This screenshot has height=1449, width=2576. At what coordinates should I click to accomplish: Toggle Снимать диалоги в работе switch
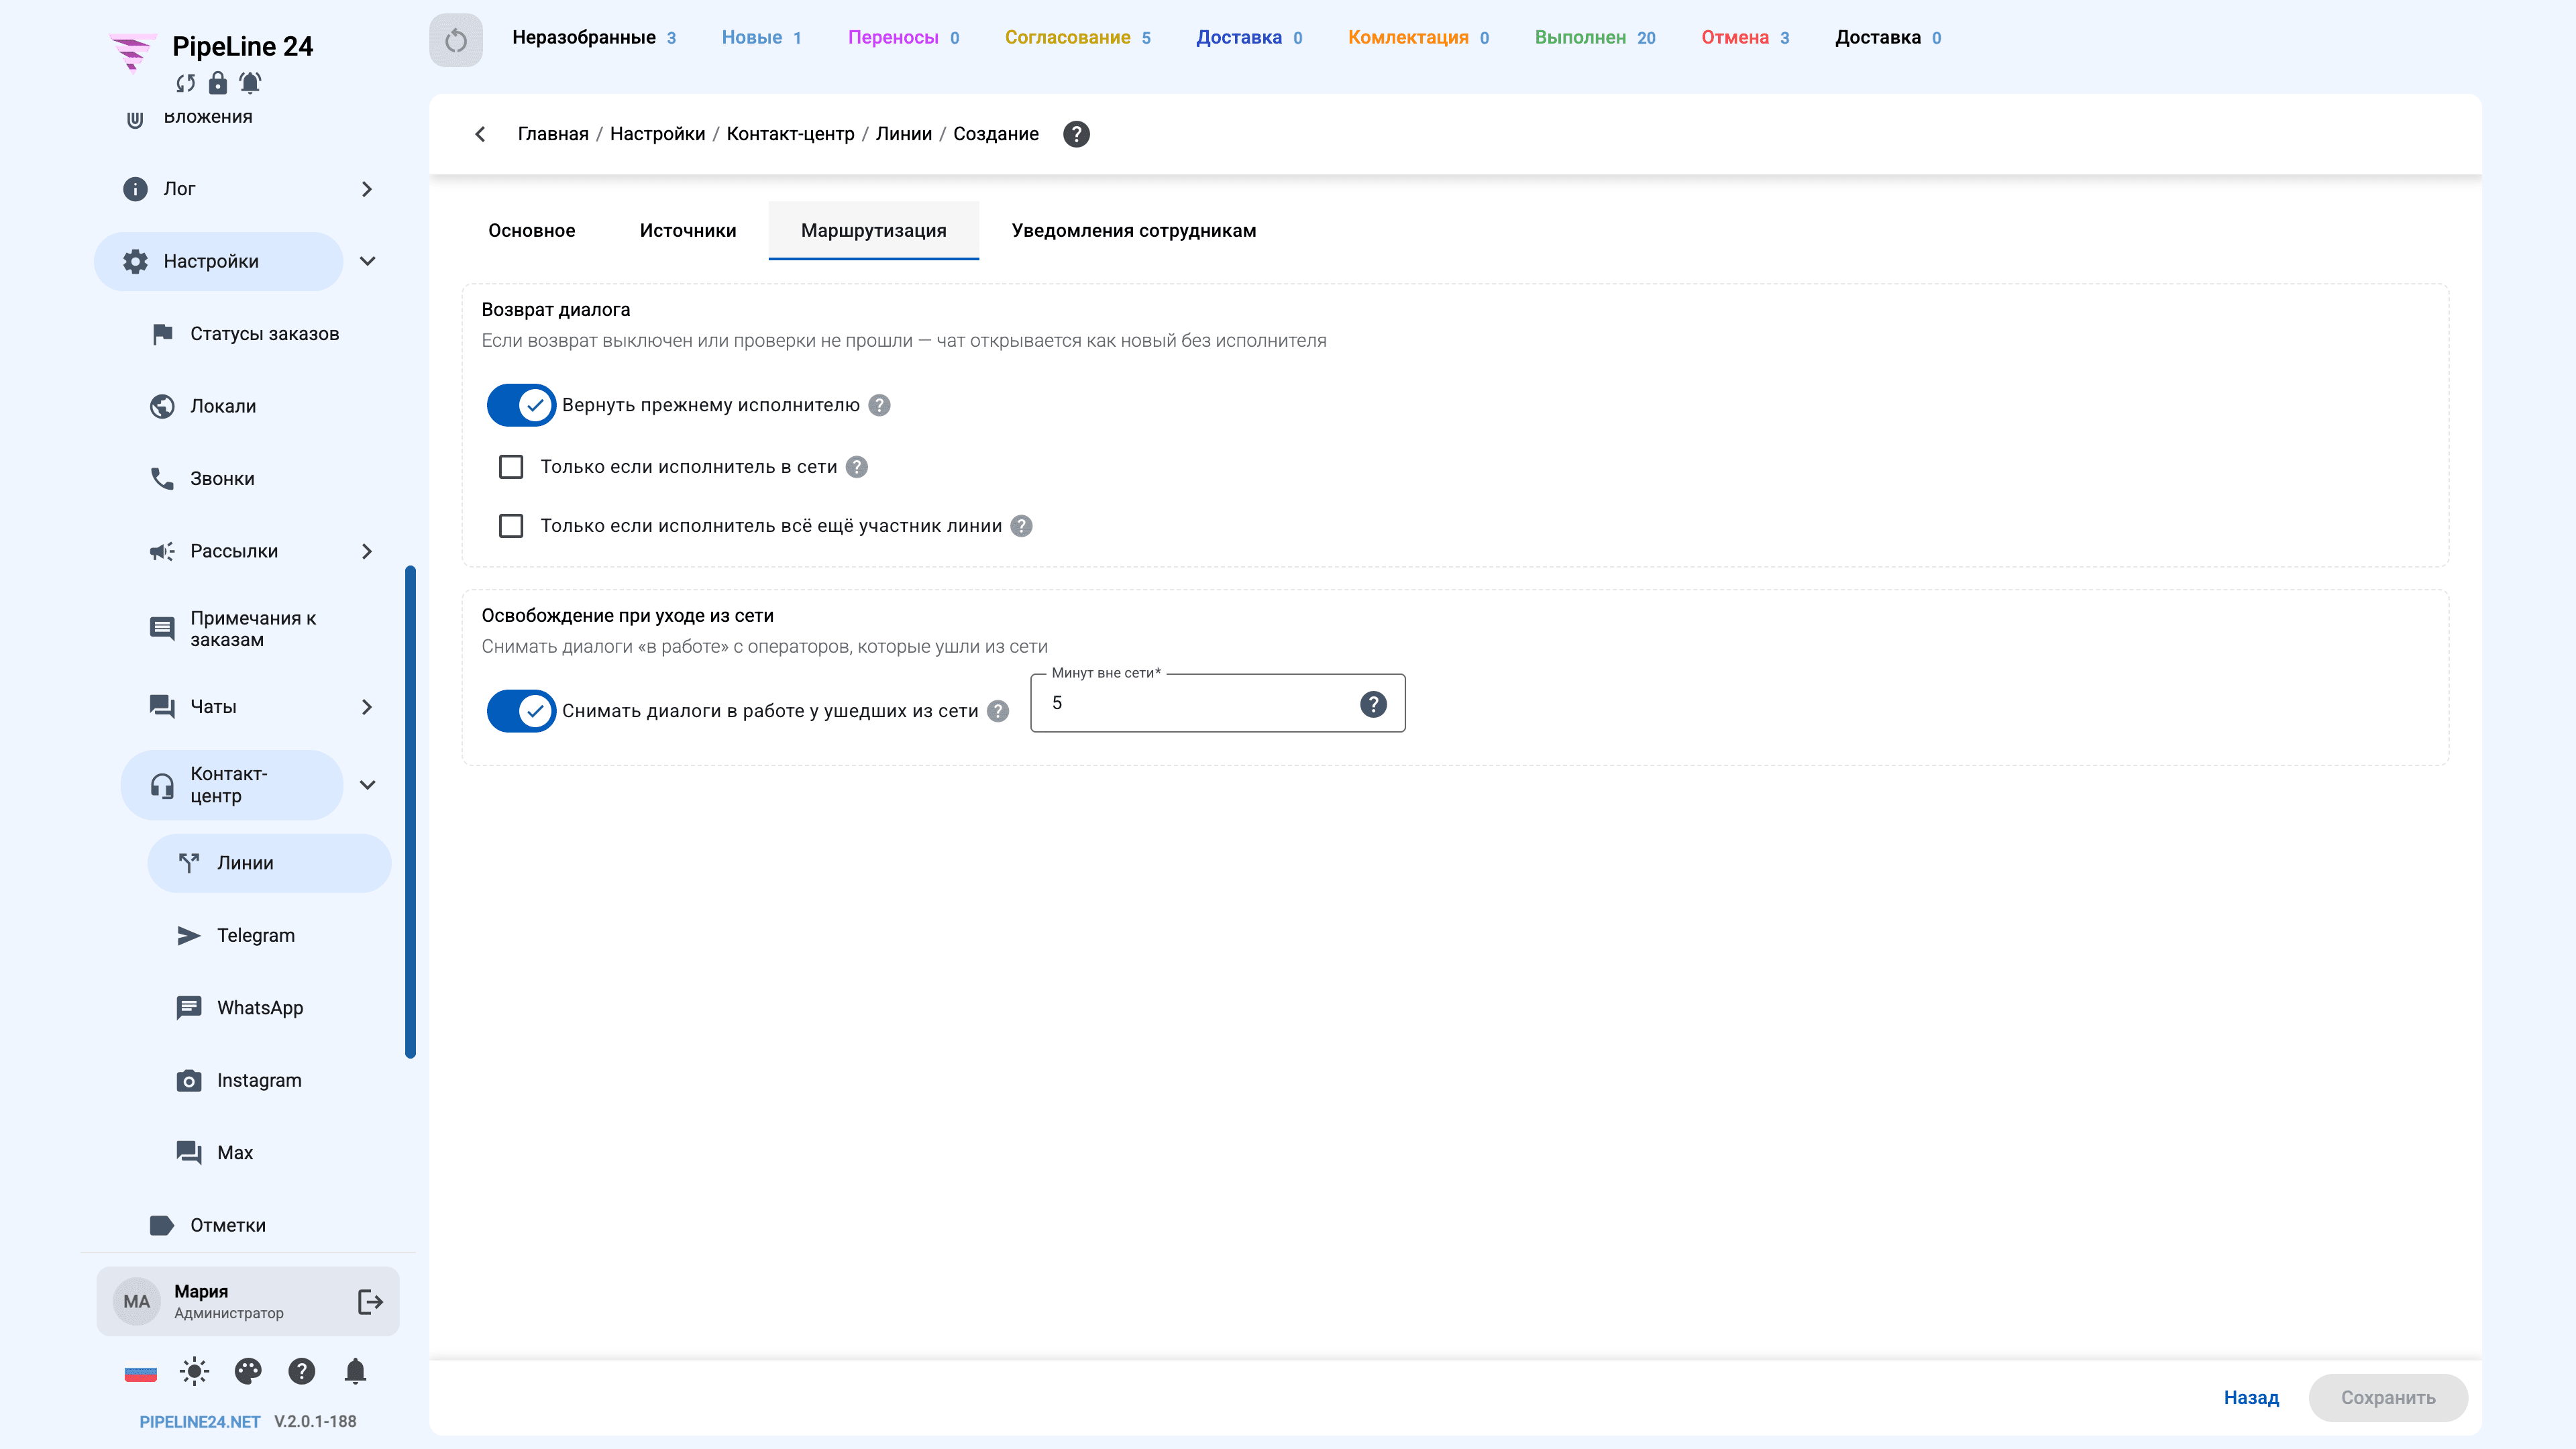(521, 711)
